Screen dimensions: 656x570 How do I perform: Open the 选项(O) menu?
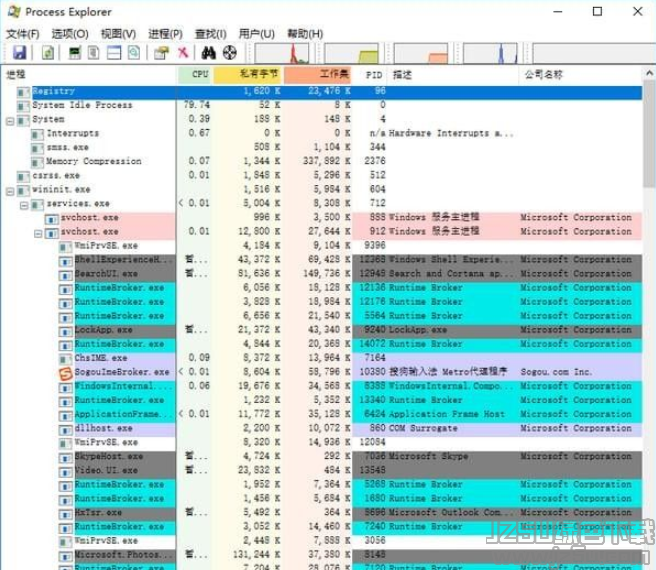point(70,33)
